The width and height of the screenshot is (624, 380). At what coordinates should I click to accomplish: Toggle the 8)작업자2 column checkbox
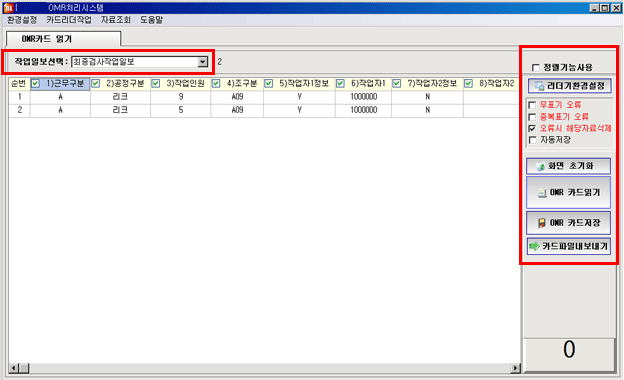click(x=468, y=83)
